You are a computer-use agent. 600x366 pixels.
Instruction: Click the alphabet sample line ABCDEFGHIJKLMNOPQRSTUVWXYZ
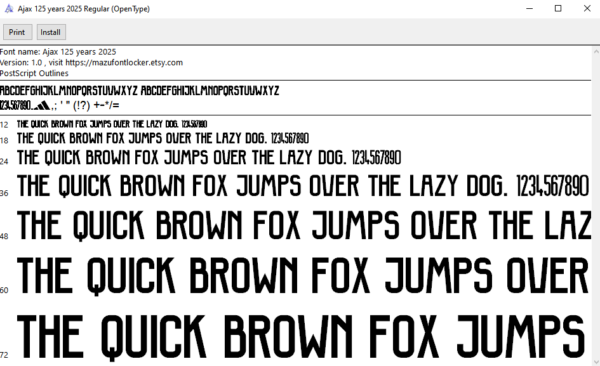pyautogui.click(x=139, y=91)
